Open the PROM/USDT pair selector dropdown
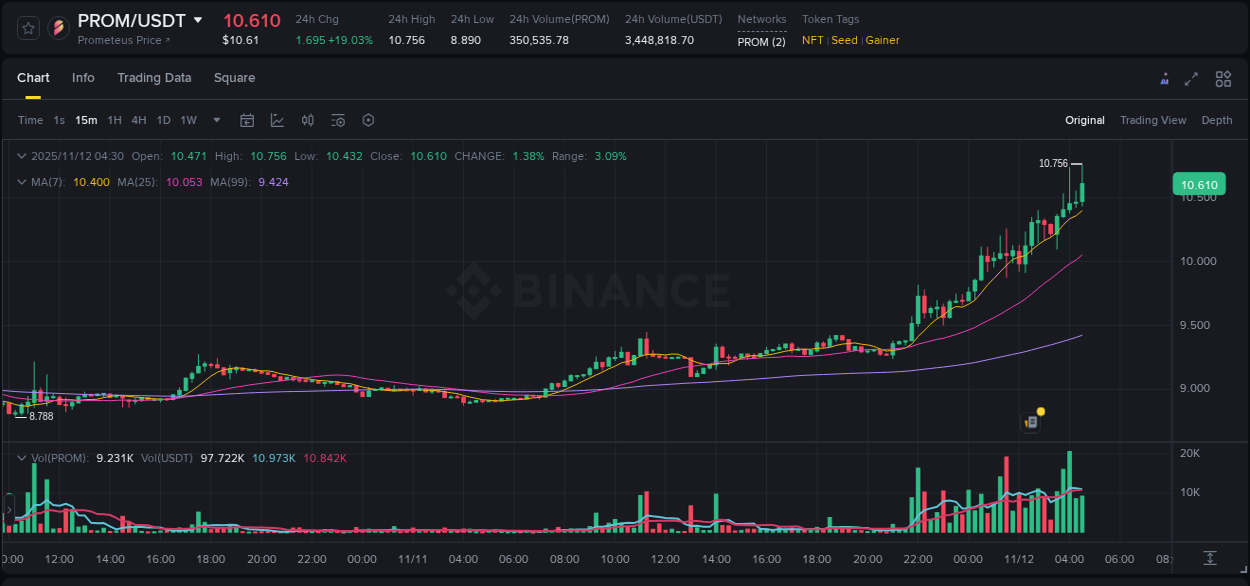Viewport: 1250px width, 586px height. [x=198, y=19]
